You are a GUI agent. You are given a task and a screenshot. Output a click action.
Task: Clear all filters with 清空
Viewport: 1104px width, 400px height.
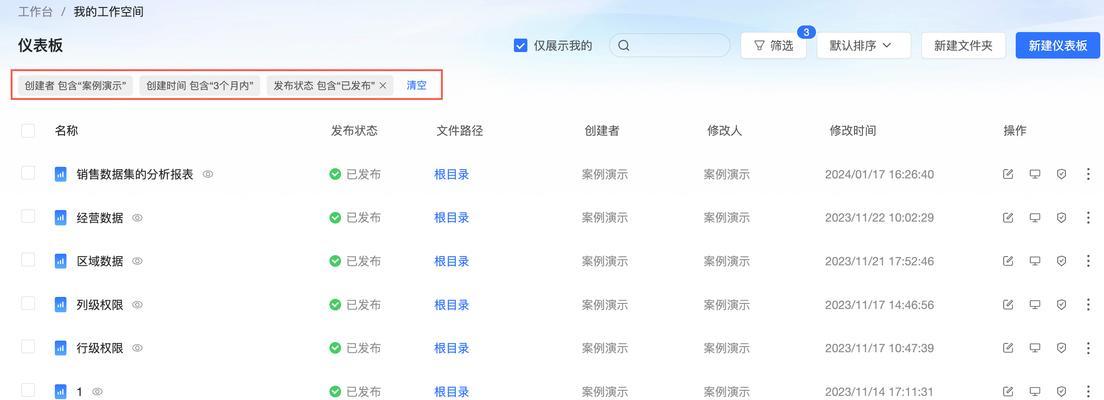pos(416,85)
